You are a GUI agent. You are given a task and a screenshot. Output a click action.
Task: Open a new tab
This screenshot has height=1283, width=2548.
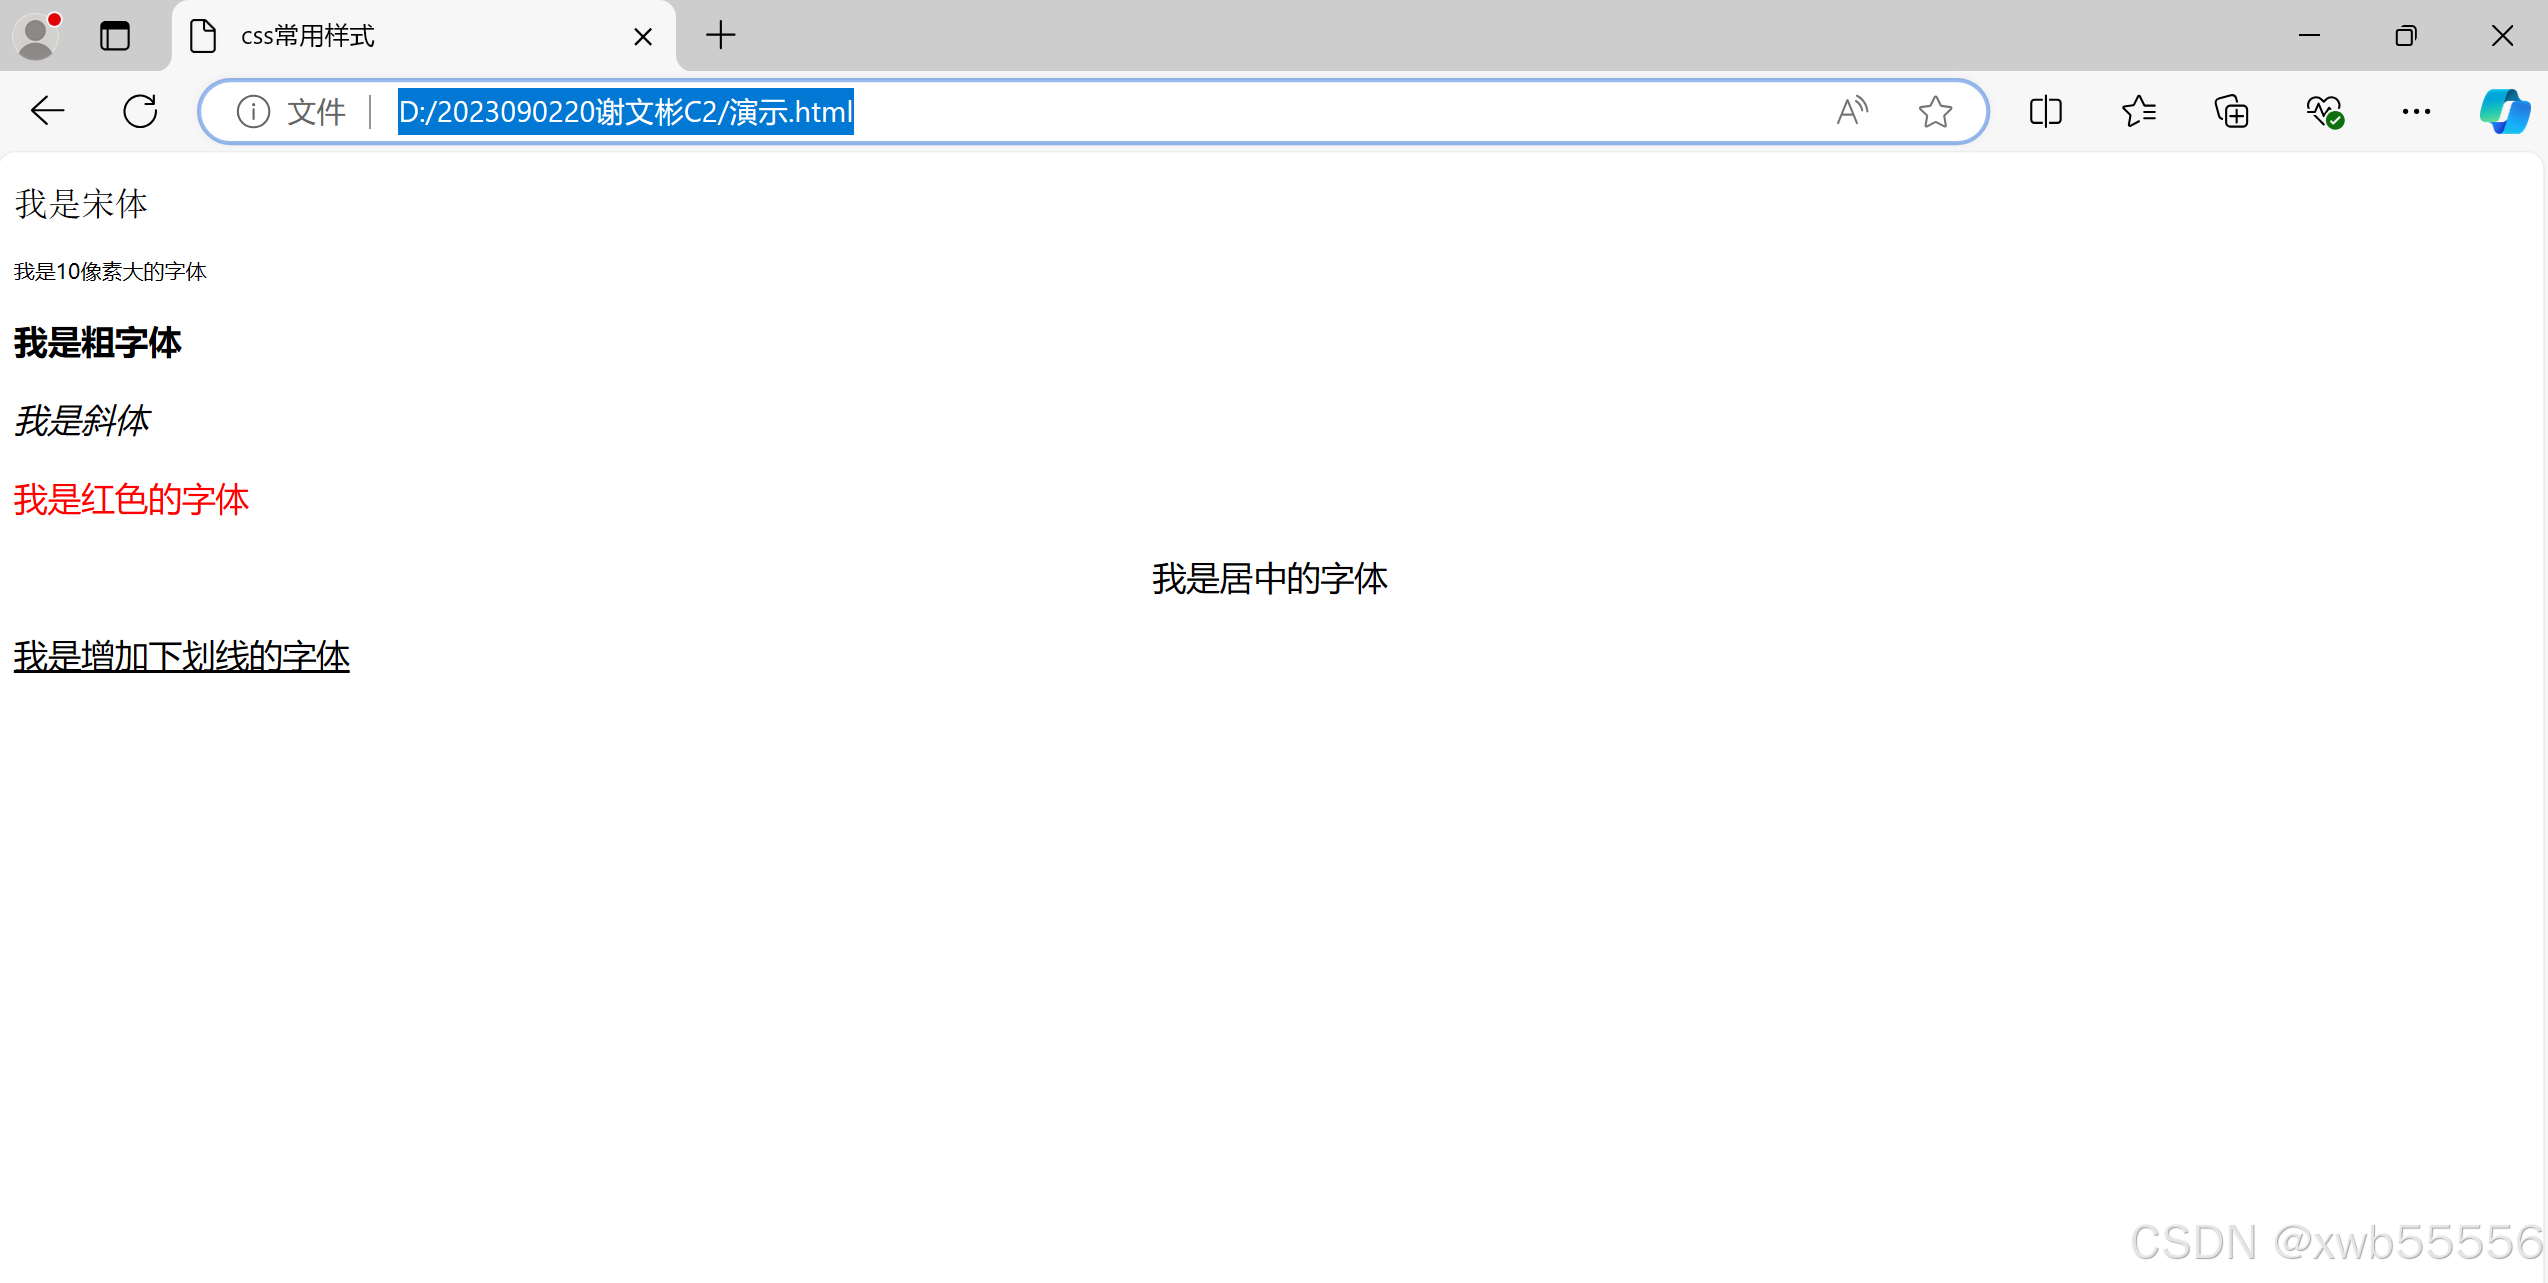(720, 36)
